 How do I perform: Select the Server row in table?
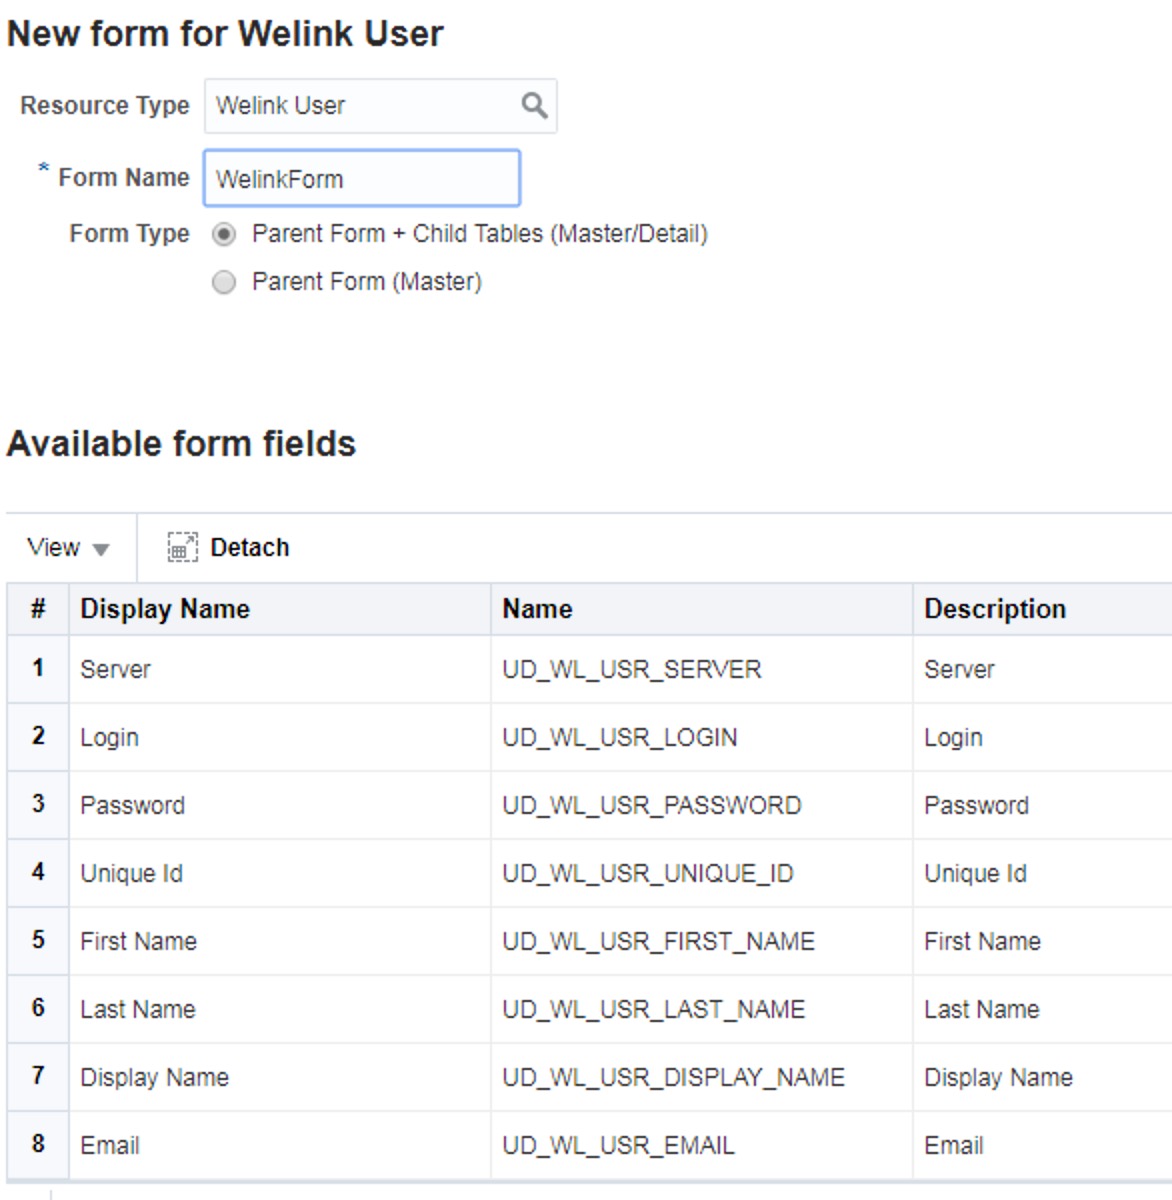589,669
